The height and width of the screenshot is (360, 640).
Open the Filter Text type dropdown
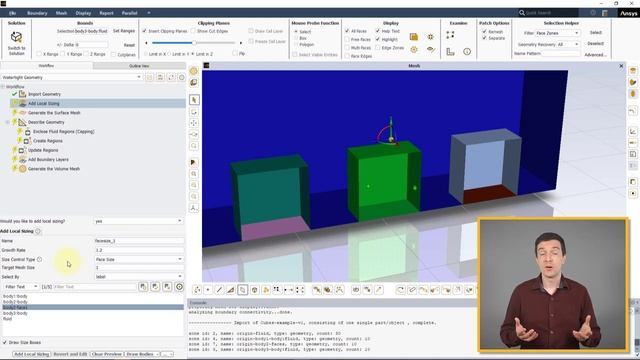click(x=21, y=287)
